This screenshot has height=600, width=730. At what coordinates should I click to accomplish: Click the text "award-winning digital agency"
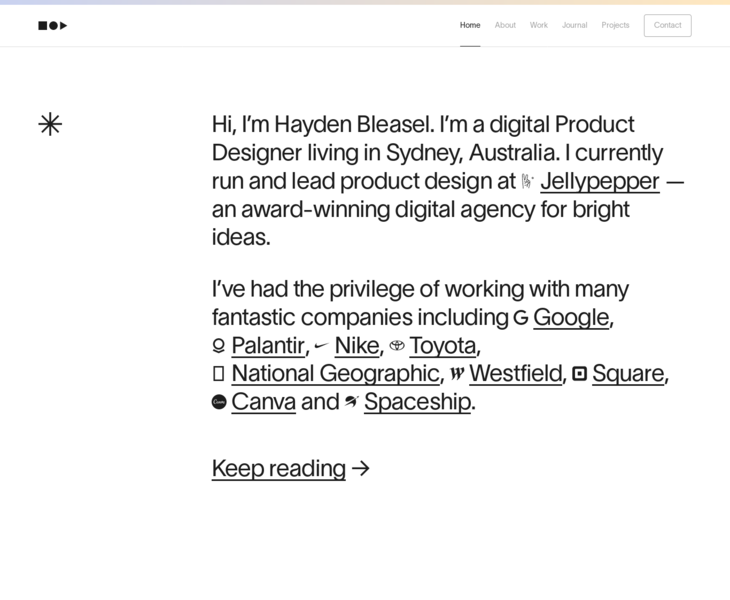point(388,210)
